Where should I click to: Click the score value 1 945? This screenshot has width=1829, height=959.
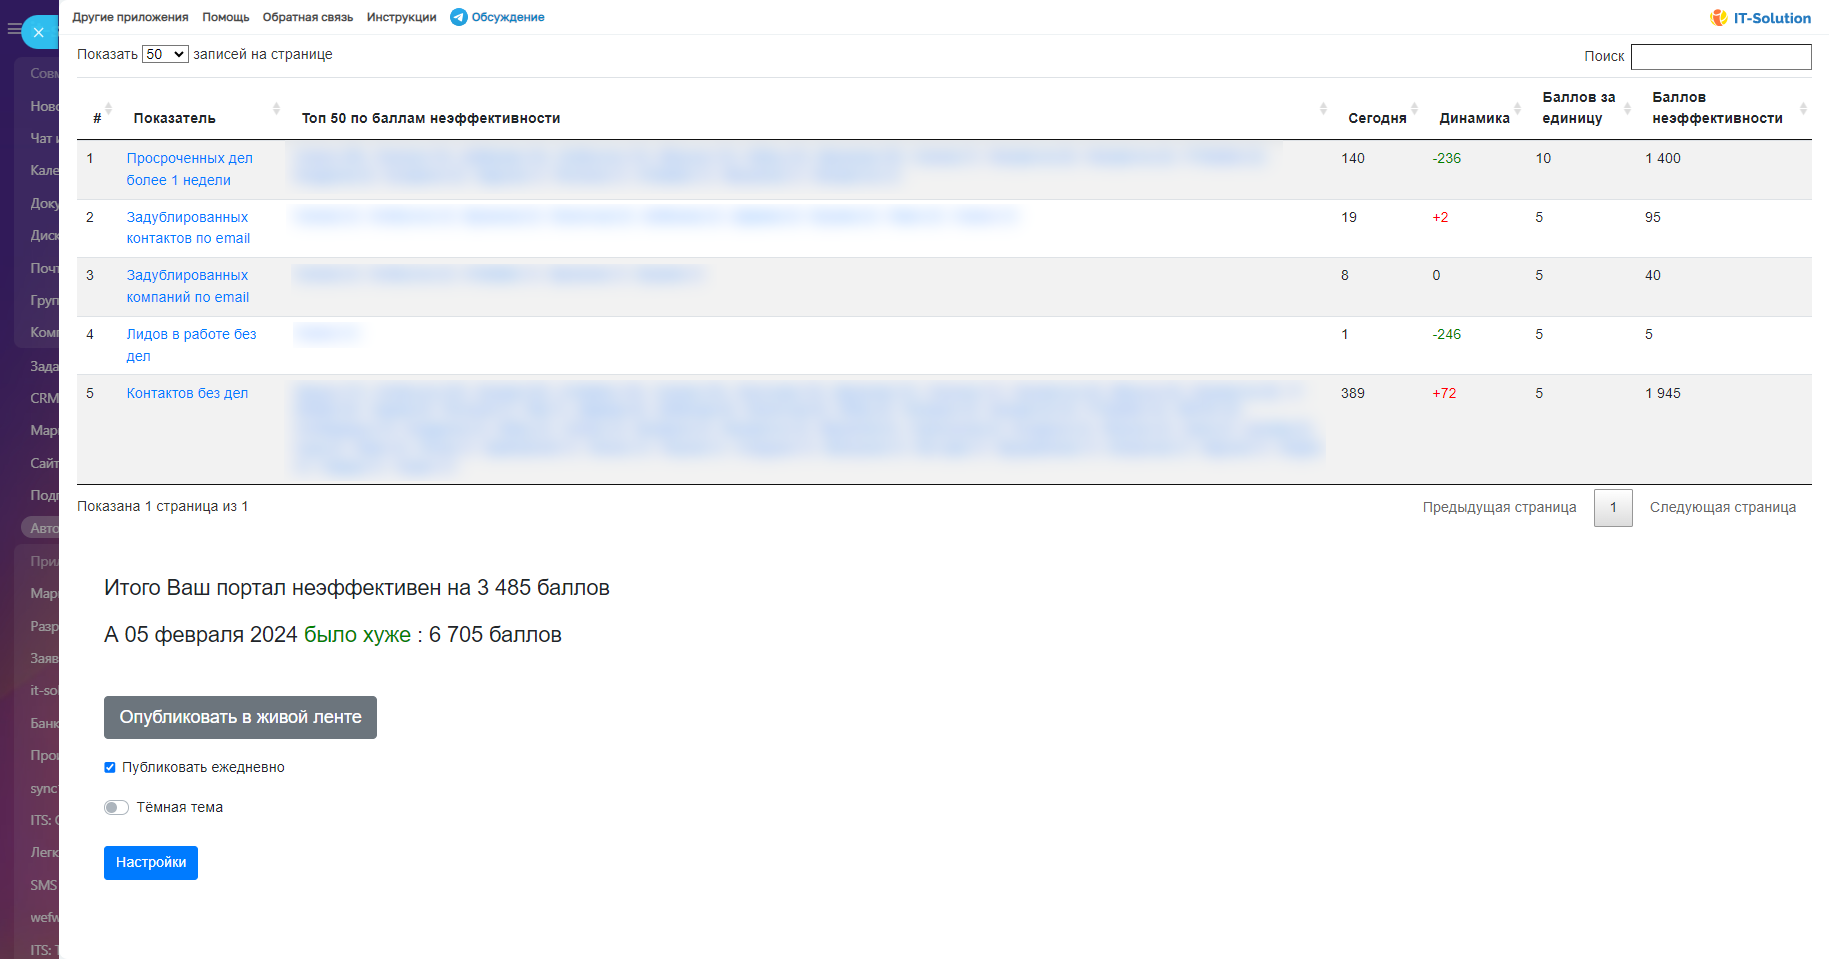click(x=1663, y=393)
